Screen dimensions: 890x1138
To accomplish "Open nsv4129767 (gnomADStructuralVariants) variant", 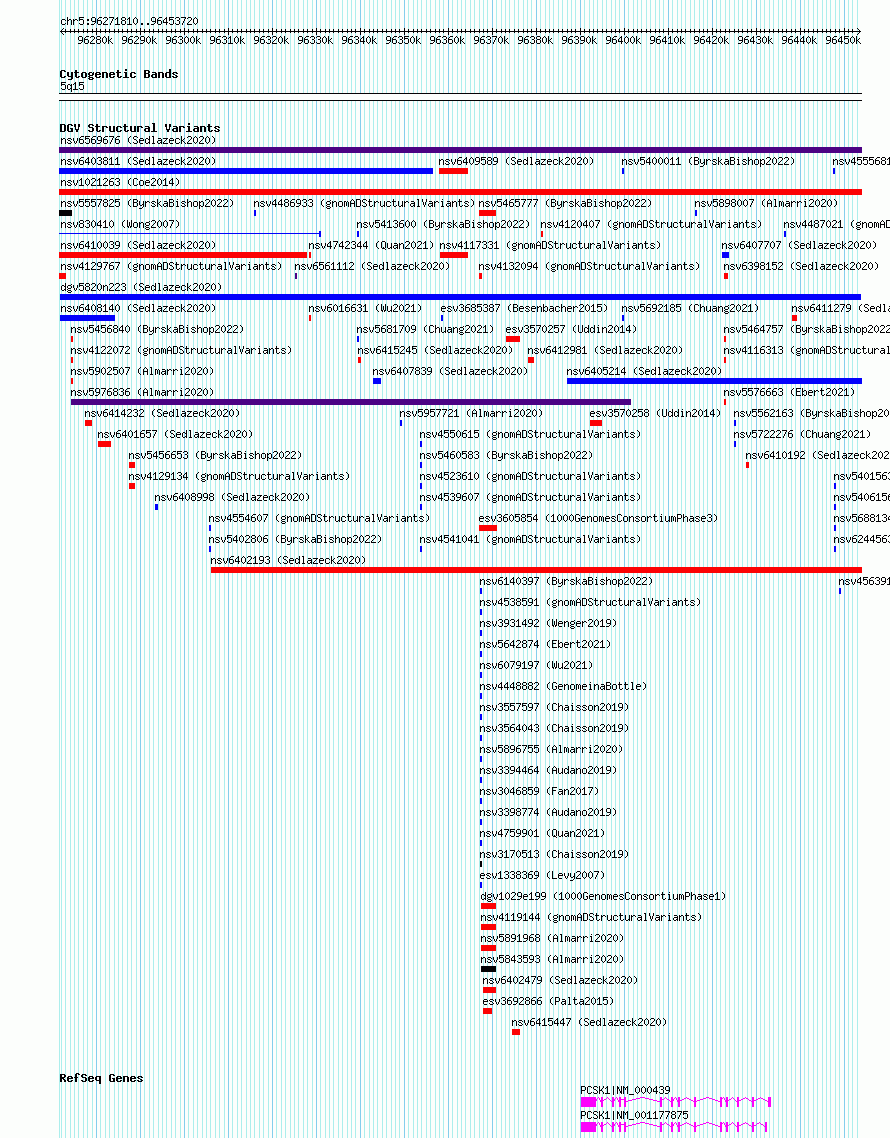I will click(x=171, y=266).
